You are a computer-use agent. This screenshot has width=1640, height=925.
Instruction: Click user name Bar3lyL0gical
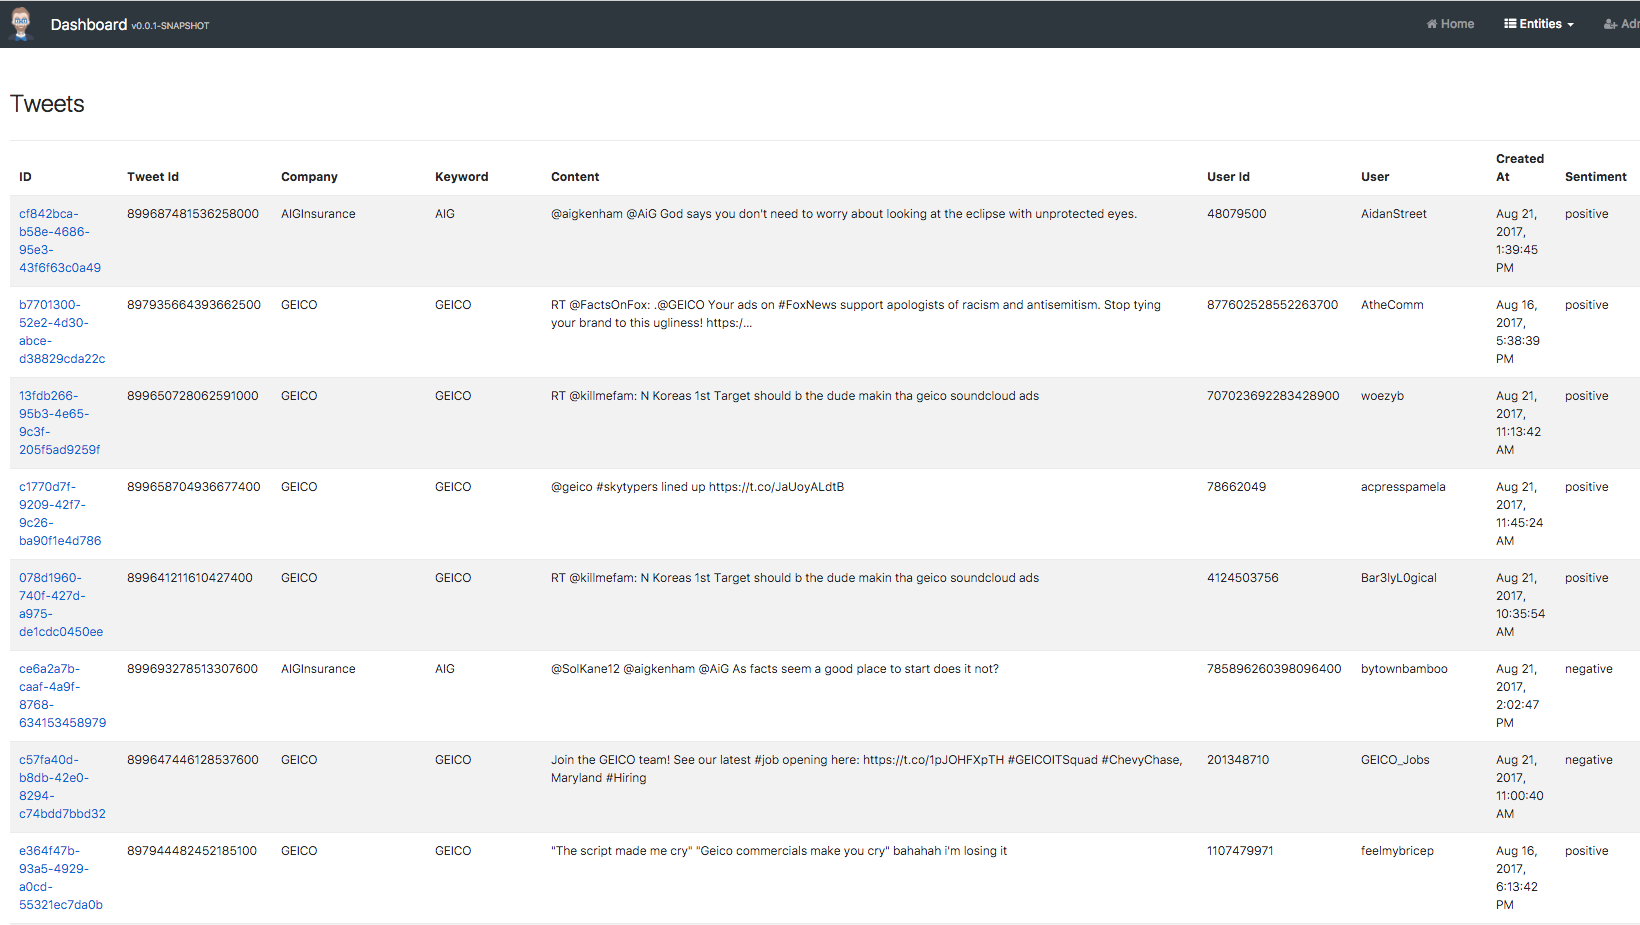[x=1399, y=578]
